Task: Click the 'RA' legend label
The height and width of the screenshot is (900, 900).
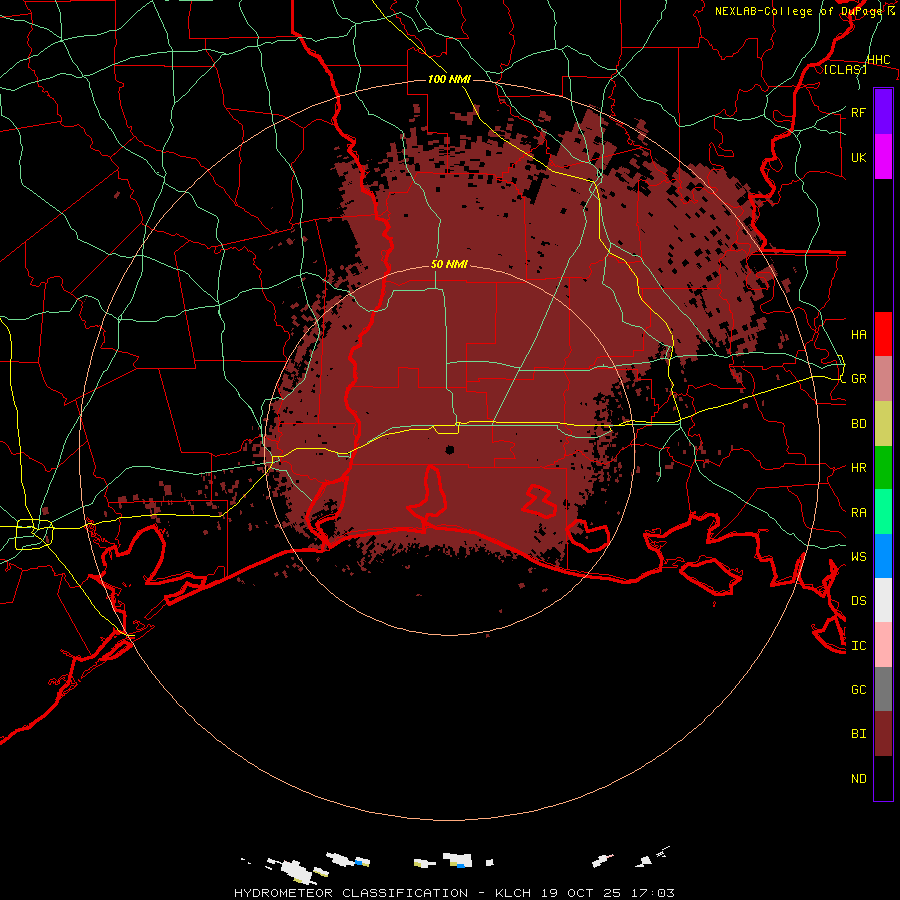Action: click(x=858, y=513)
